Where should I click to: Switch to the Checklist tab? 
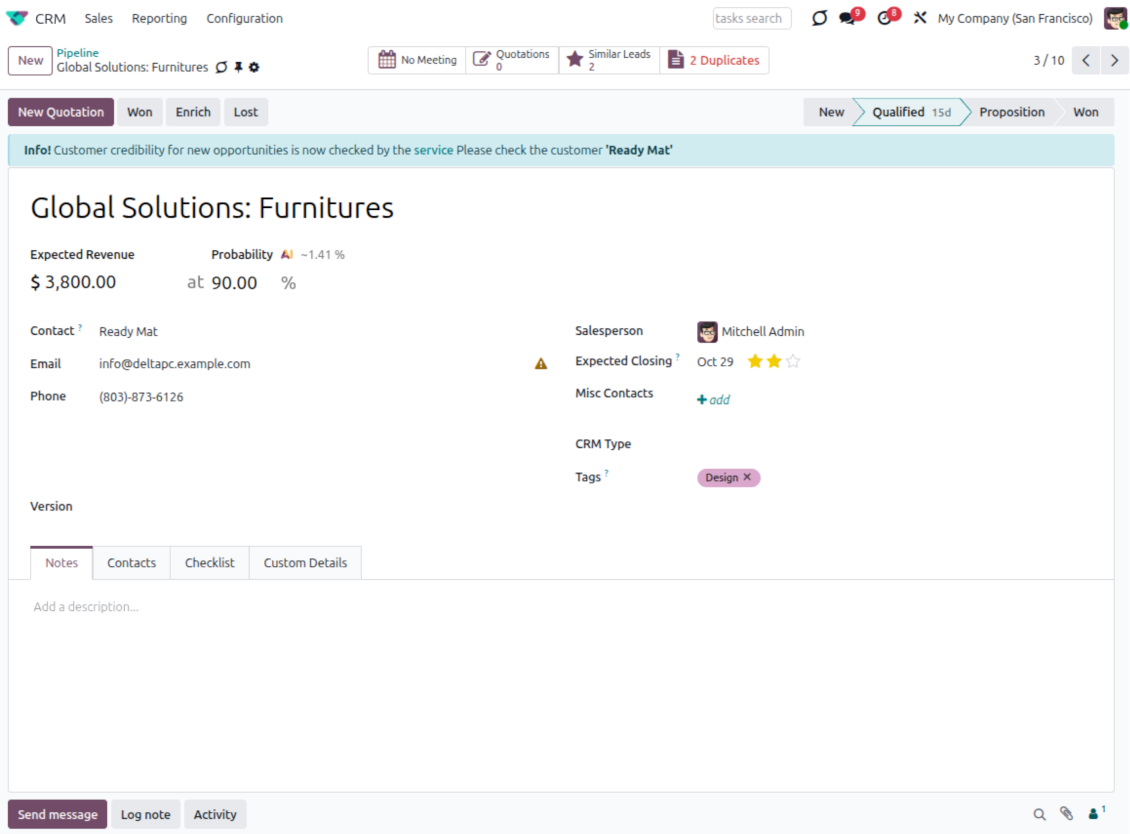(x=209, y=563)
